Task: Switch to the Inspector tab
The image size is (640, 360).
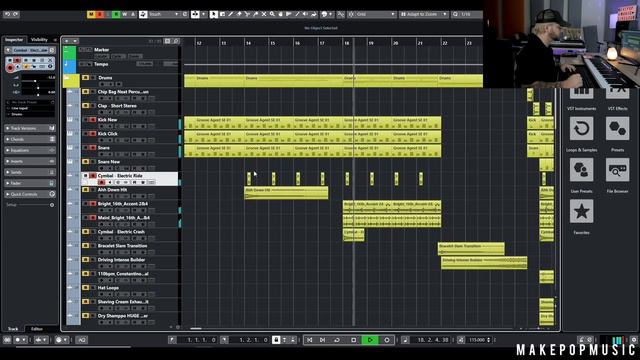Action: pyautogui.click(x=14, y=40)
